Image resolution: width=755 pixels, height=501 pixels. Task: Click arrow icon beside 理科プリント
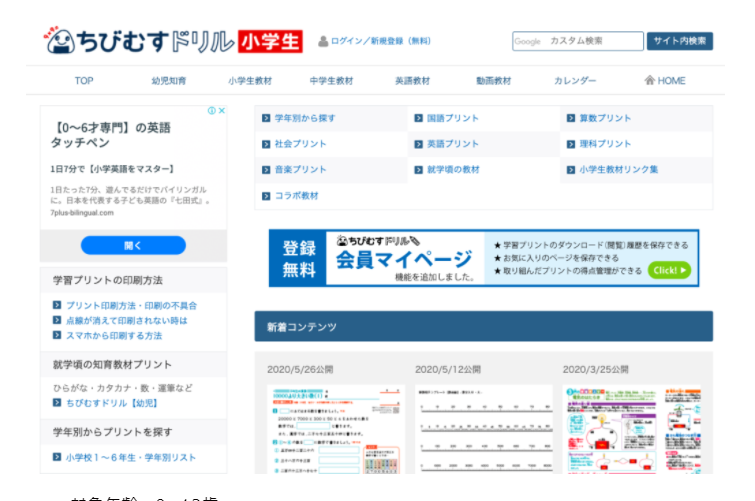pyautogui.click(x=571, y=145)
